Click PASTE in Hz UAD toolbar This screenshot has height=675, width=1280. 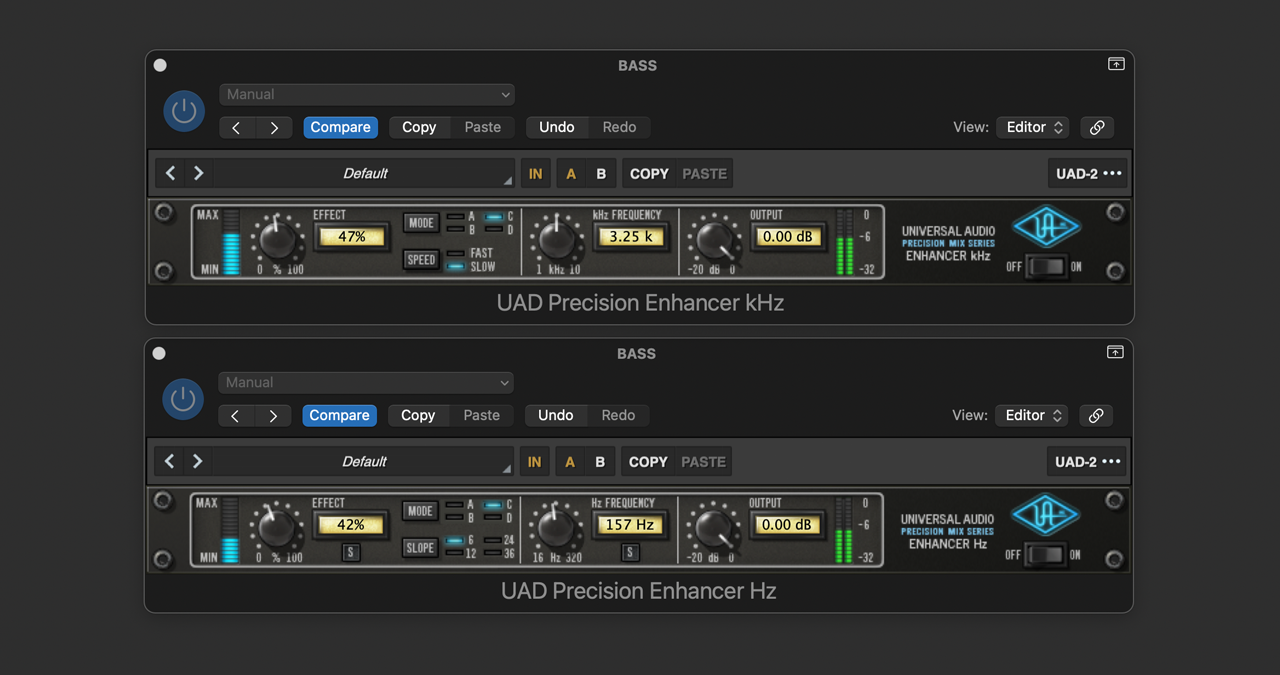[x=703, y=462]
